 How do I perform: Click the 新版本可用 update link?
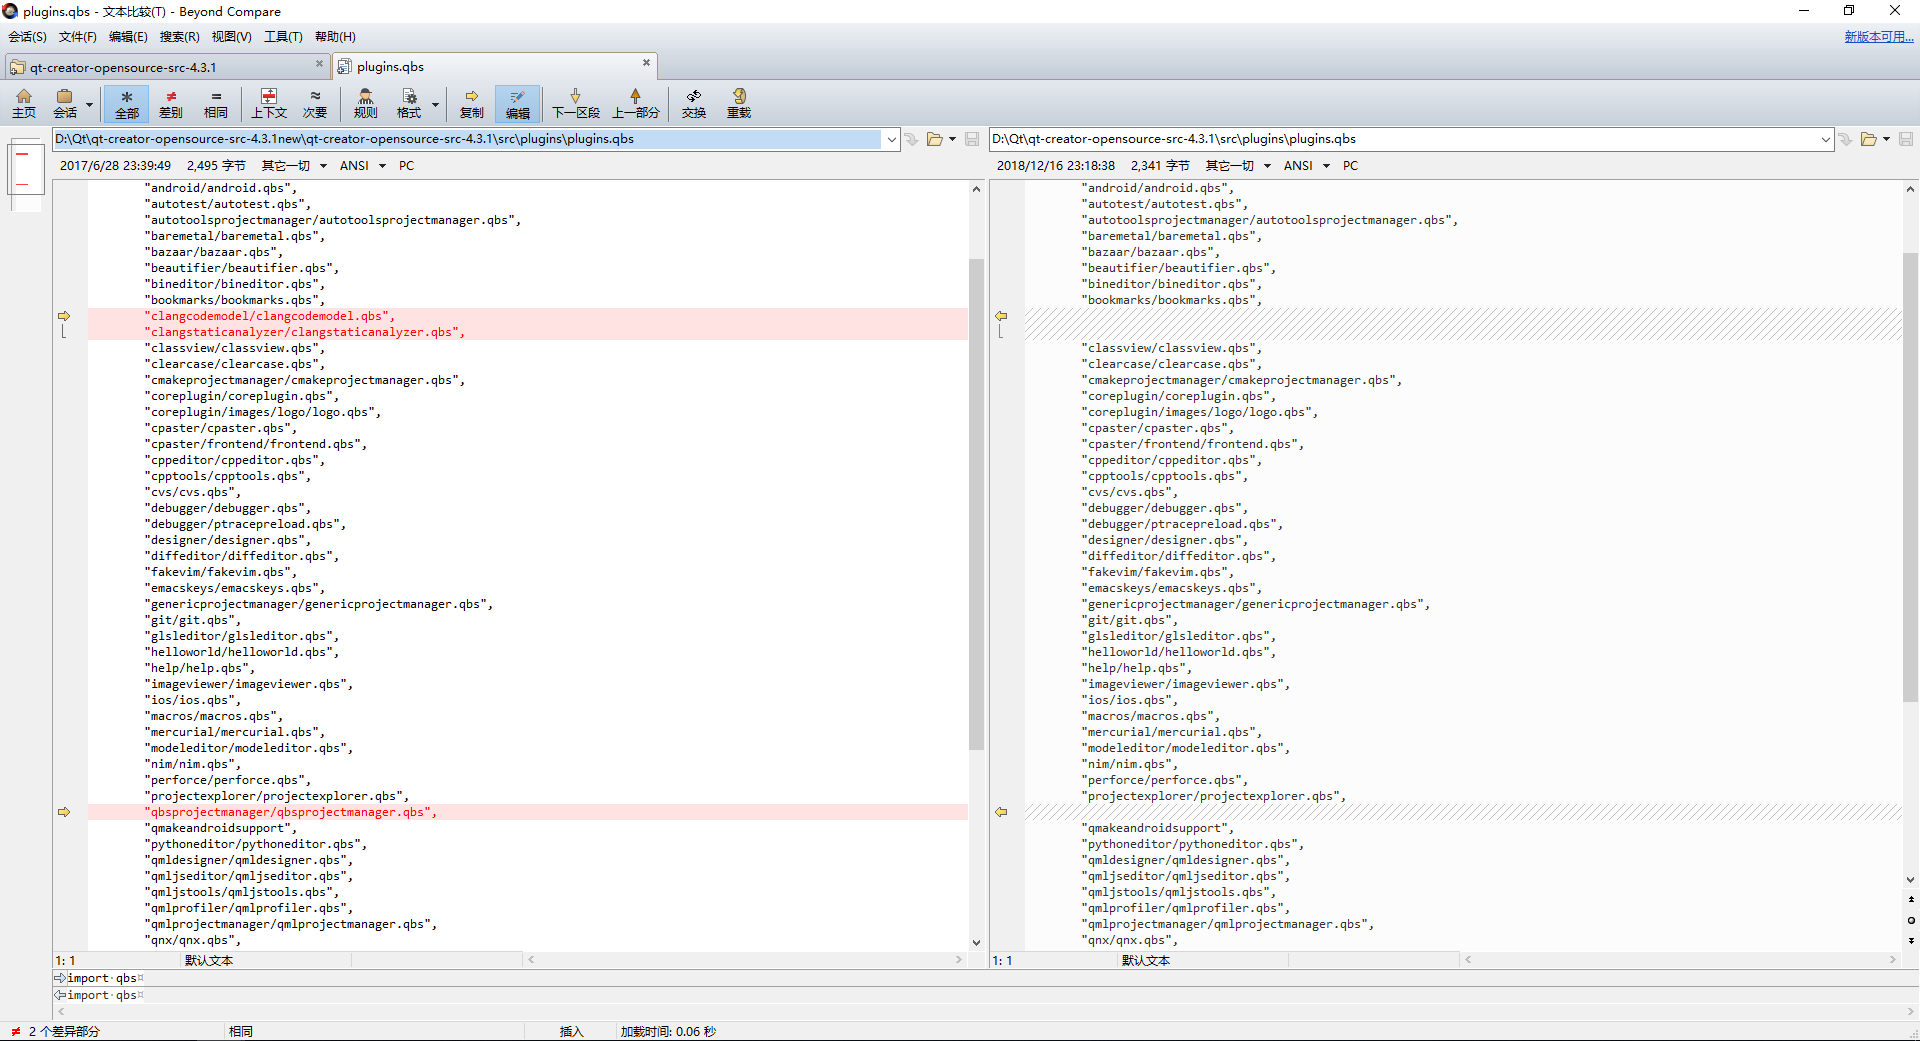click(x=1878, y=36)
